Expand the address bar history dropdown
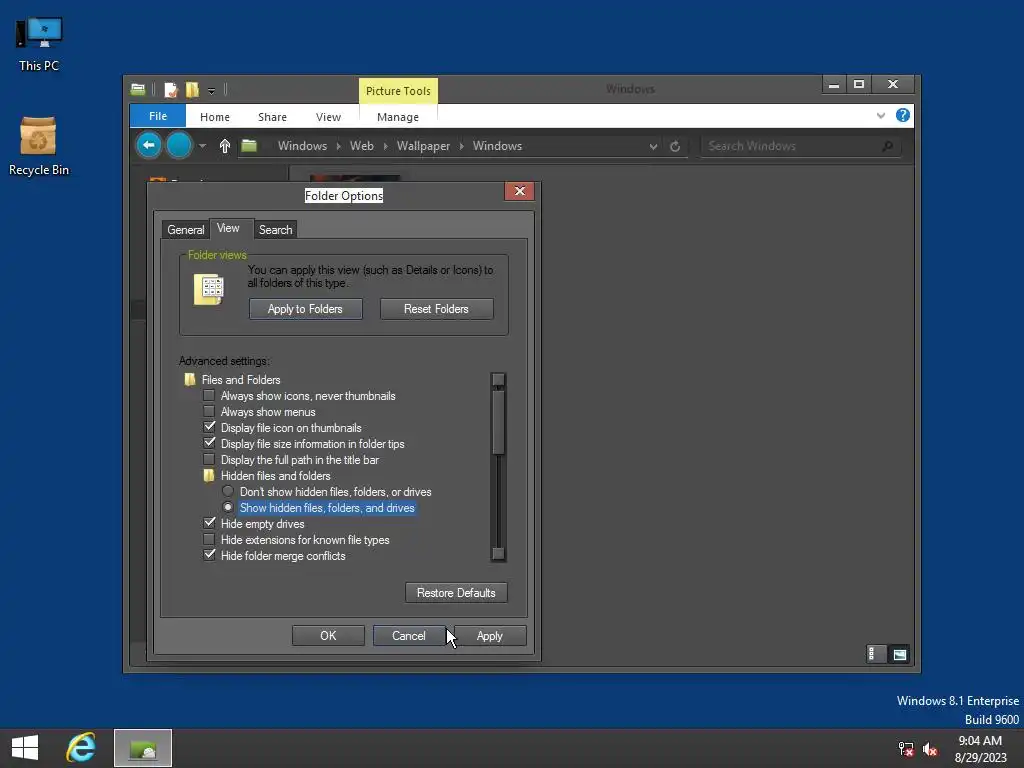1024x768 pixels. (653, 146)
